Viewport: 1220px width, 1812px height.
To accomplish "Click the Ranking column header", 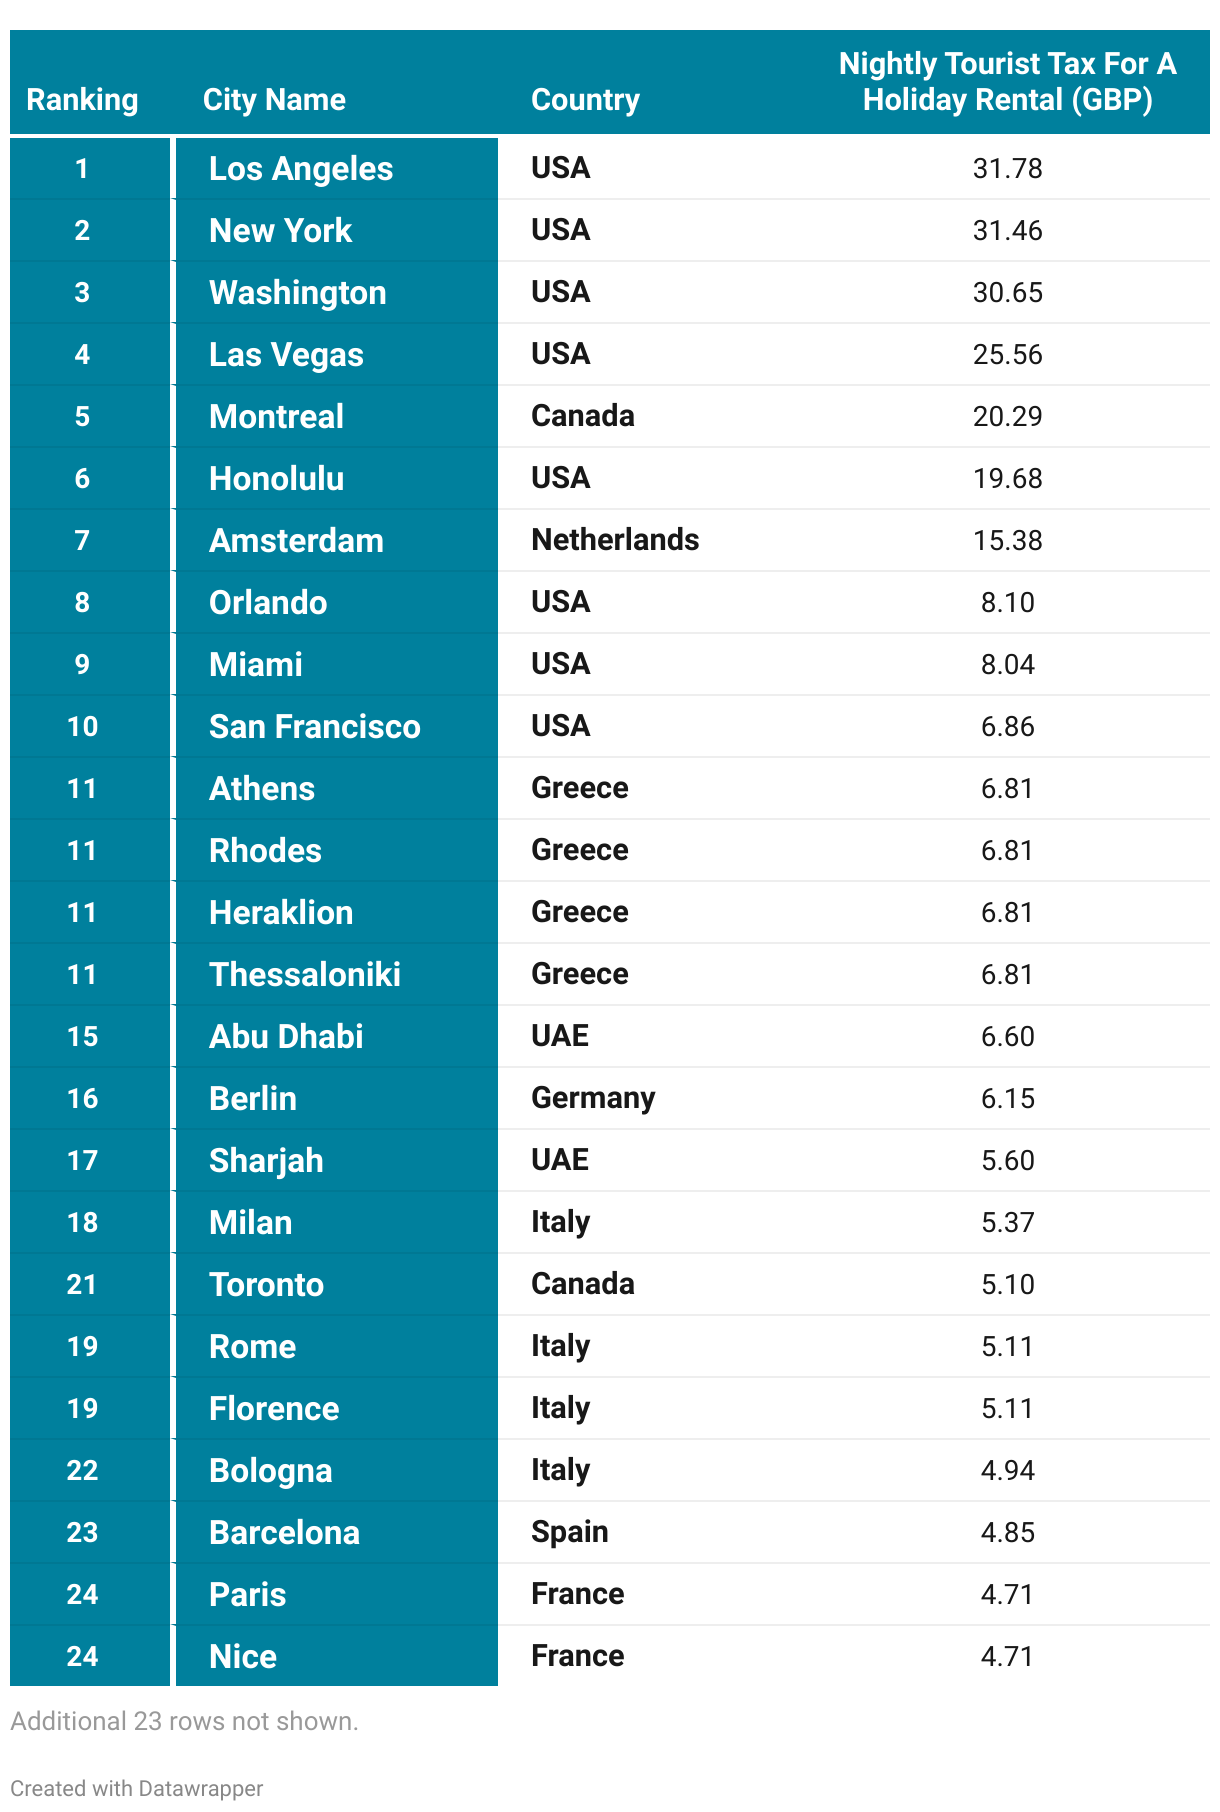I will tap(82, 100).
